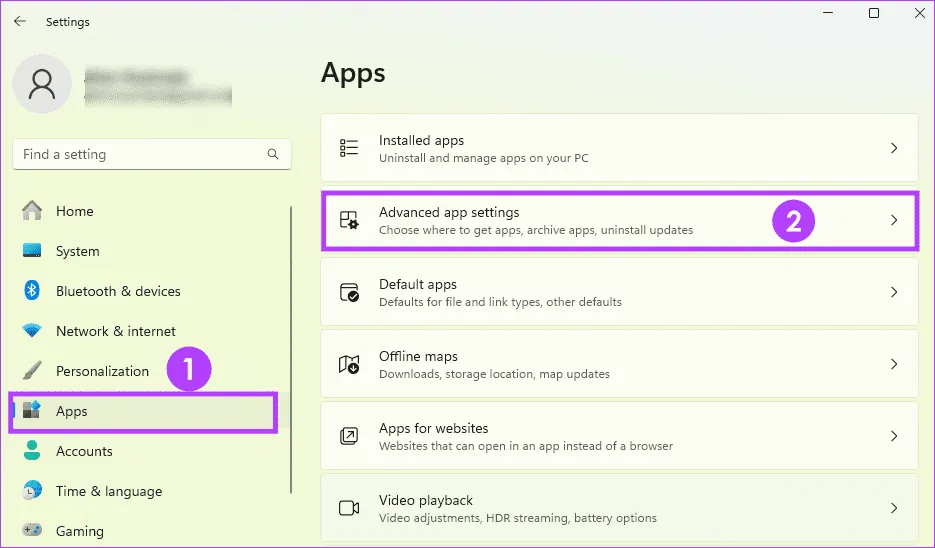Expand Installed apps with its chevron
This screenshot has width=935, height=548.
point(894,148)
